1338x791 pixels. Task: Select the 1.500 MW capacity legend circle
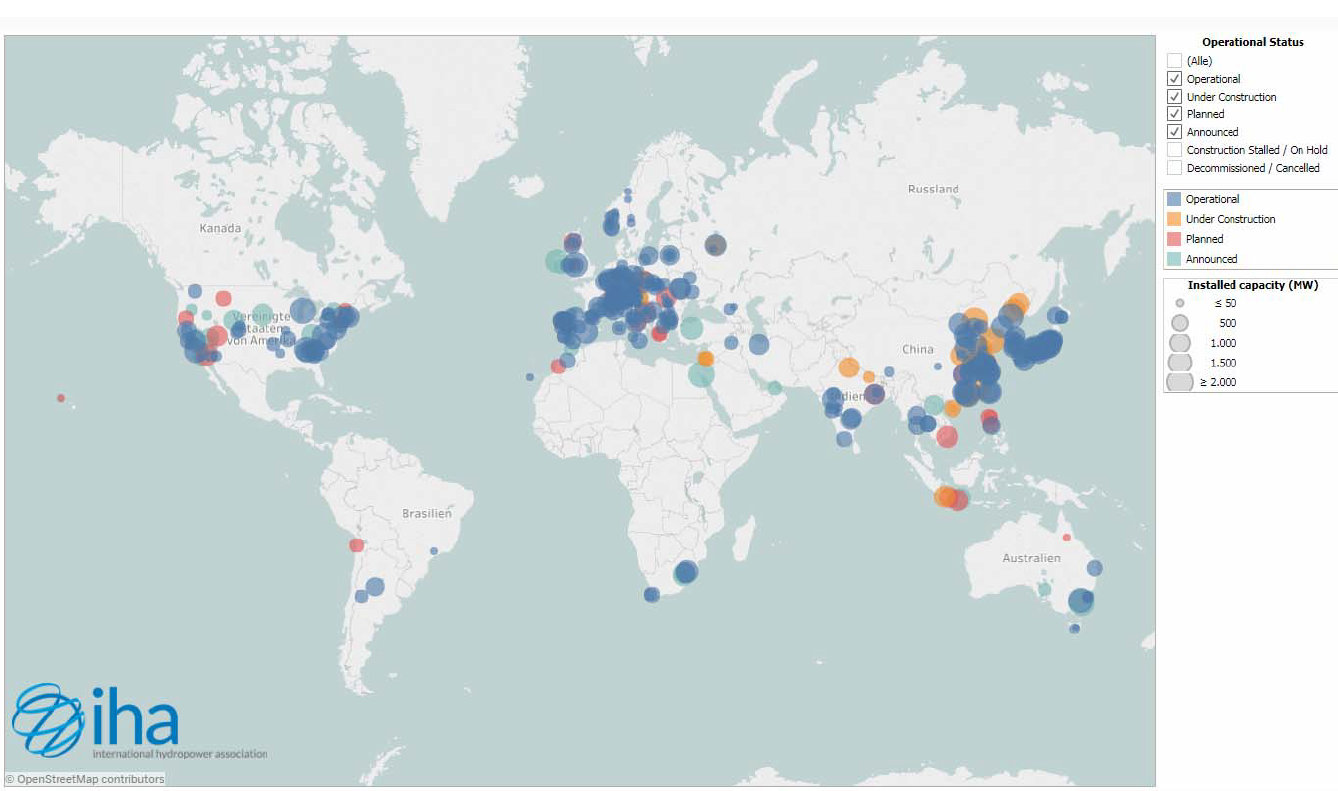coord(1180,362)
